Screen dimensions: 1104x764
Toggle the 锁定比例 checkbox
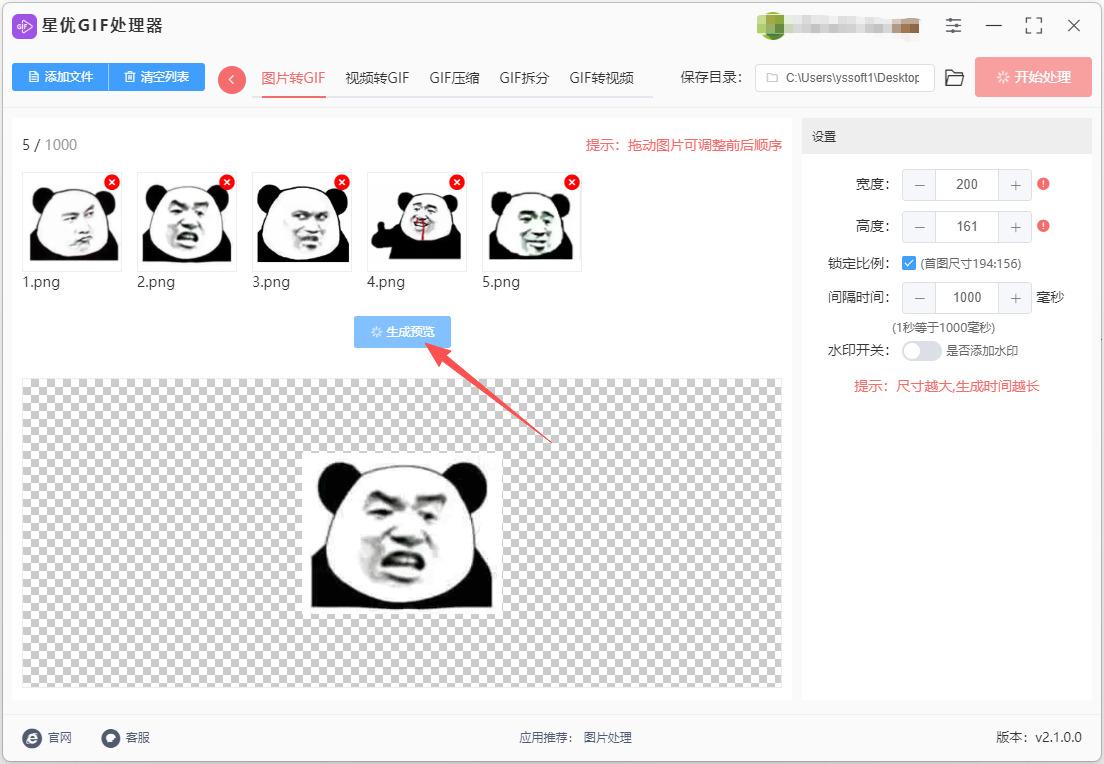point(909,263)
